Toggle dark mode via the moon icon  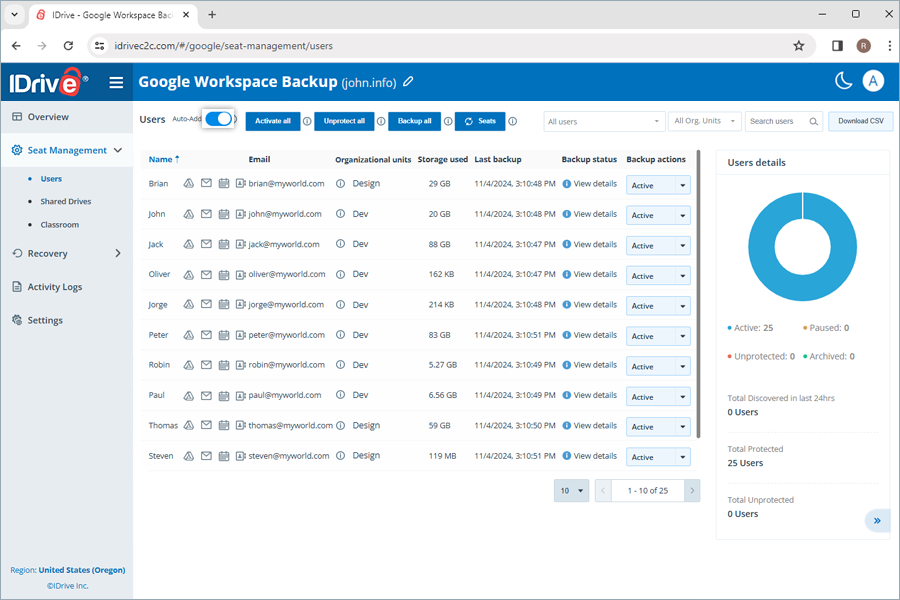(843, 81)
